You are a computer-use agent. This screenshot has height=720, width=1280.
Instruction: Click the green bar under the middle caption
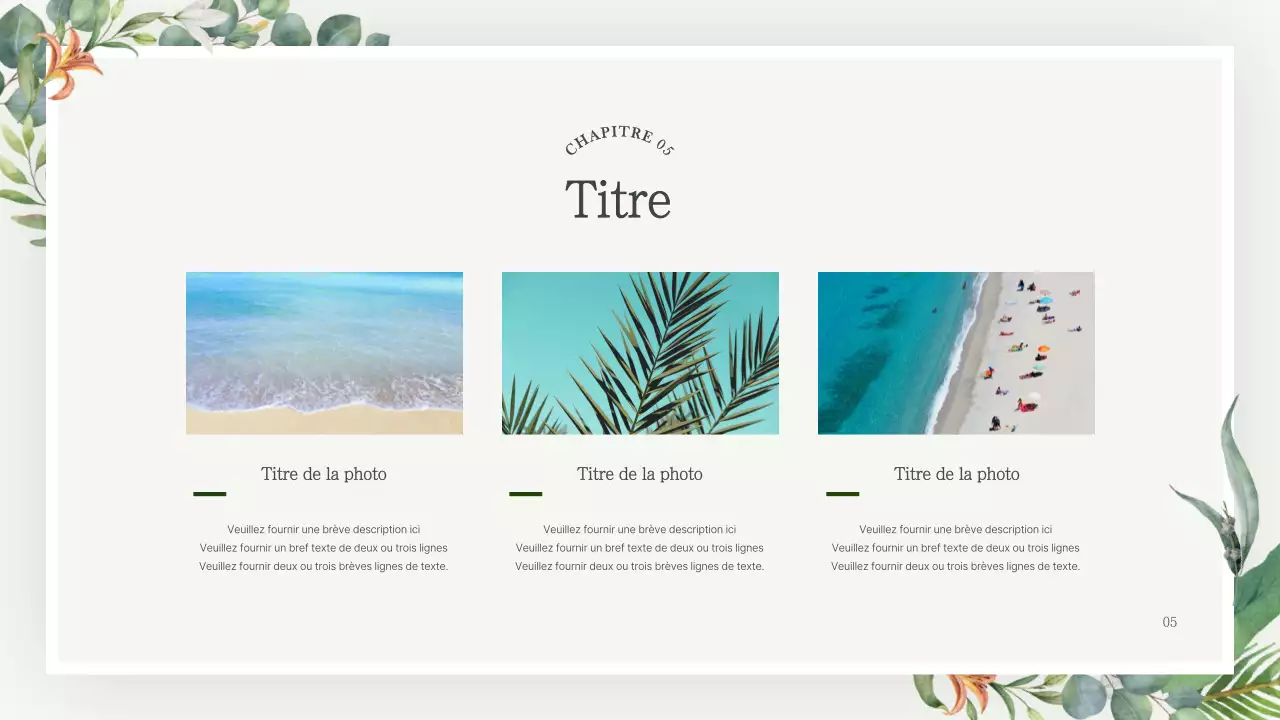(x=526, y=493)
